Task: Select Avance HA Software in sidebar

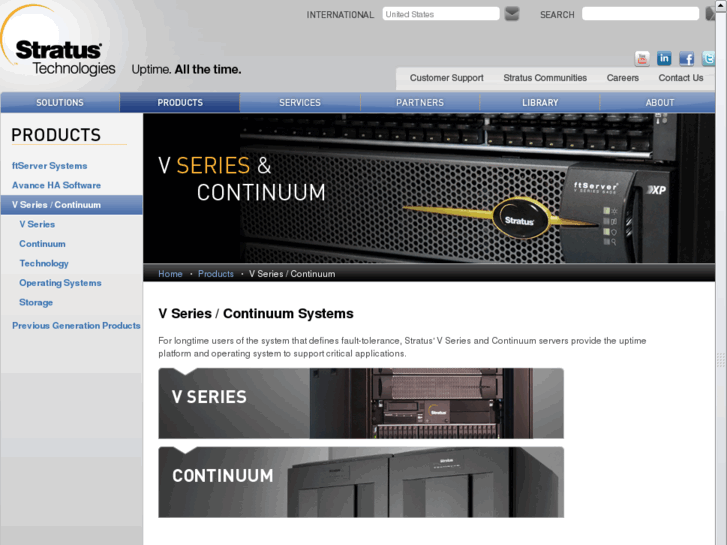Action: point(56,185)
